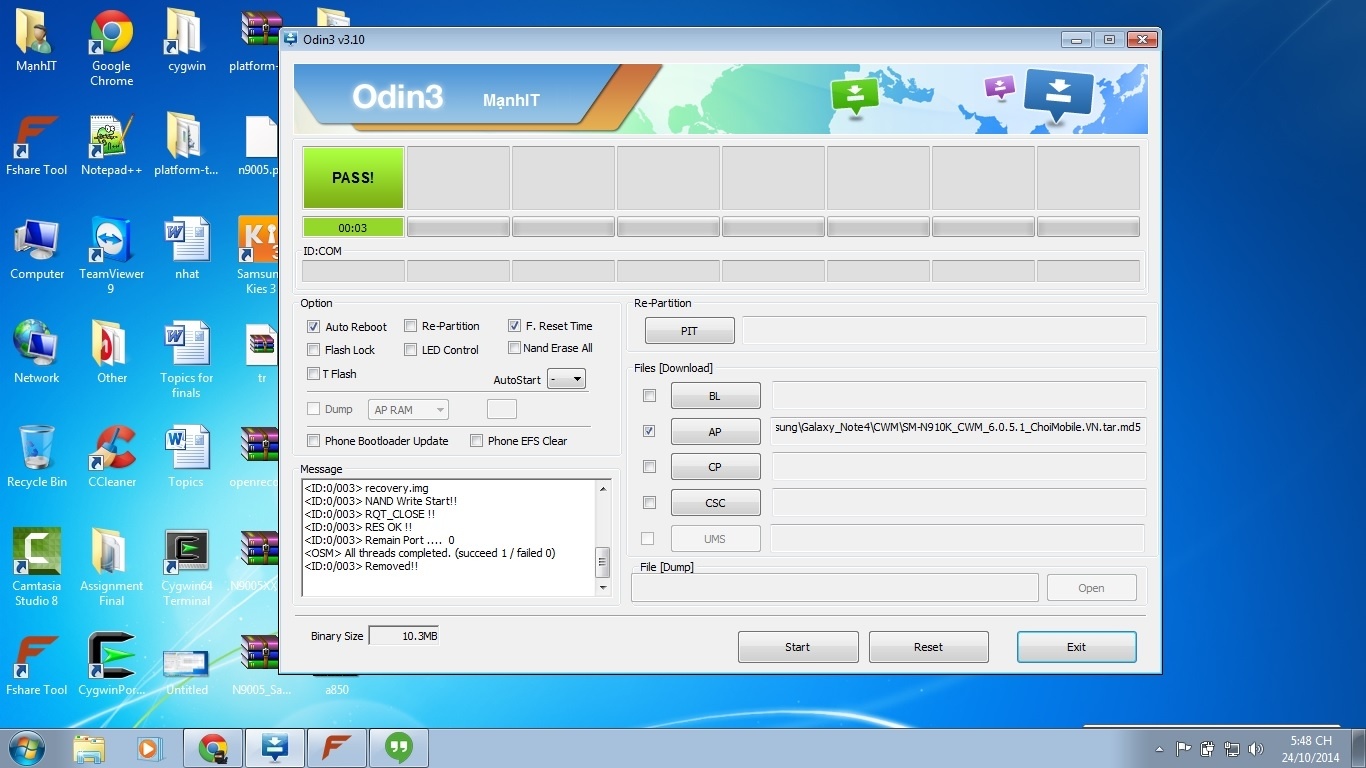1366x768 pixels.
Task: Click the taskbar clock showing 5:48 CH
Action: click(1310, 749)
